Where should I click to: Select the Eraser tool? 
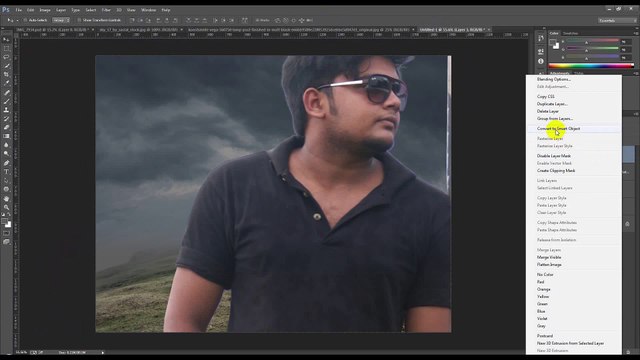[6, 127]
